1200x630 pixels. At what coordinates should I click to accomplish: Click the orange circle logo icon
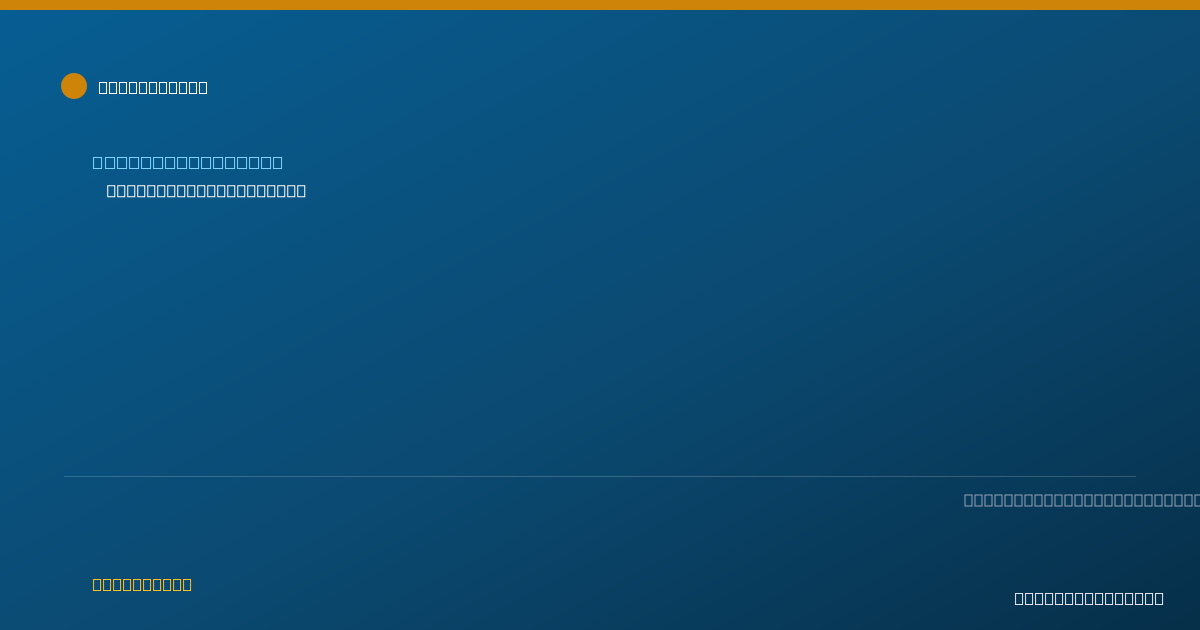[74, 86]
